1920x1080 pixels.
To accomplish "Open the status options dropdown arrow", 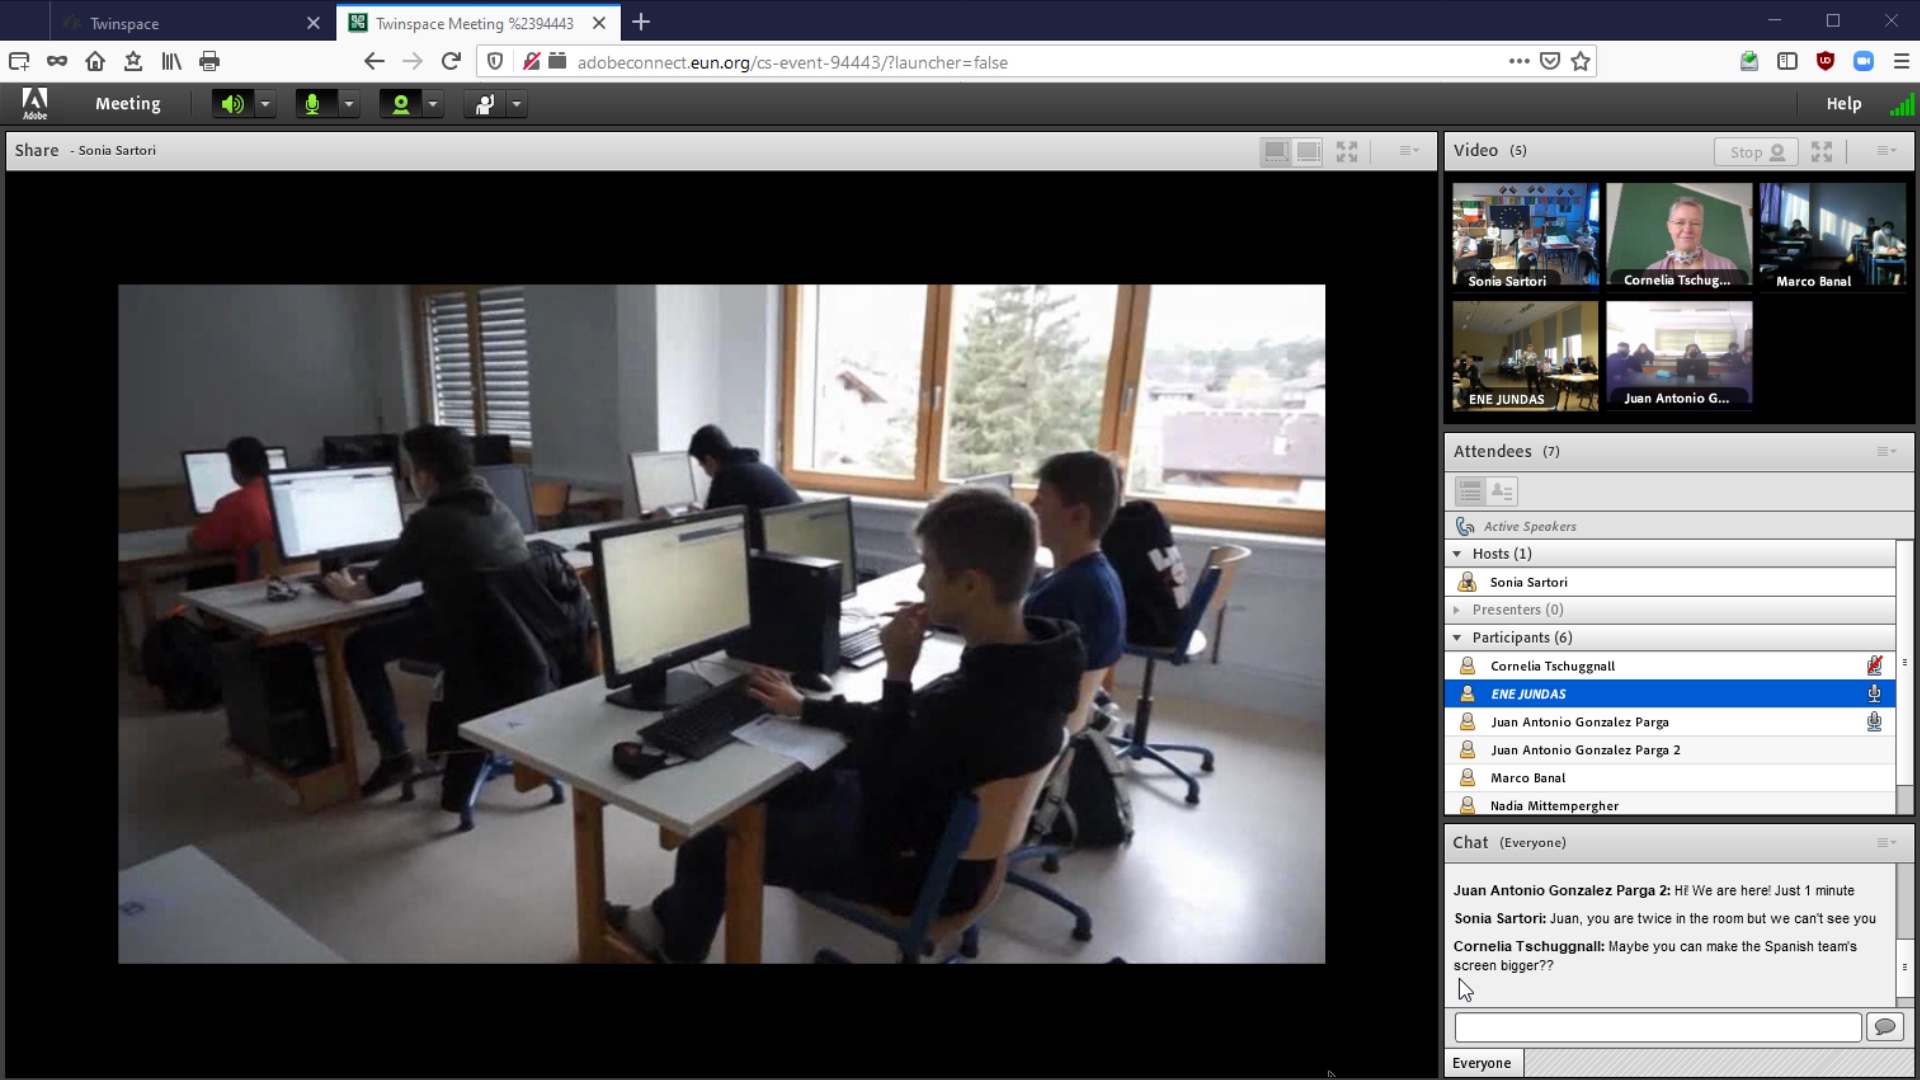I will (517, 104).
